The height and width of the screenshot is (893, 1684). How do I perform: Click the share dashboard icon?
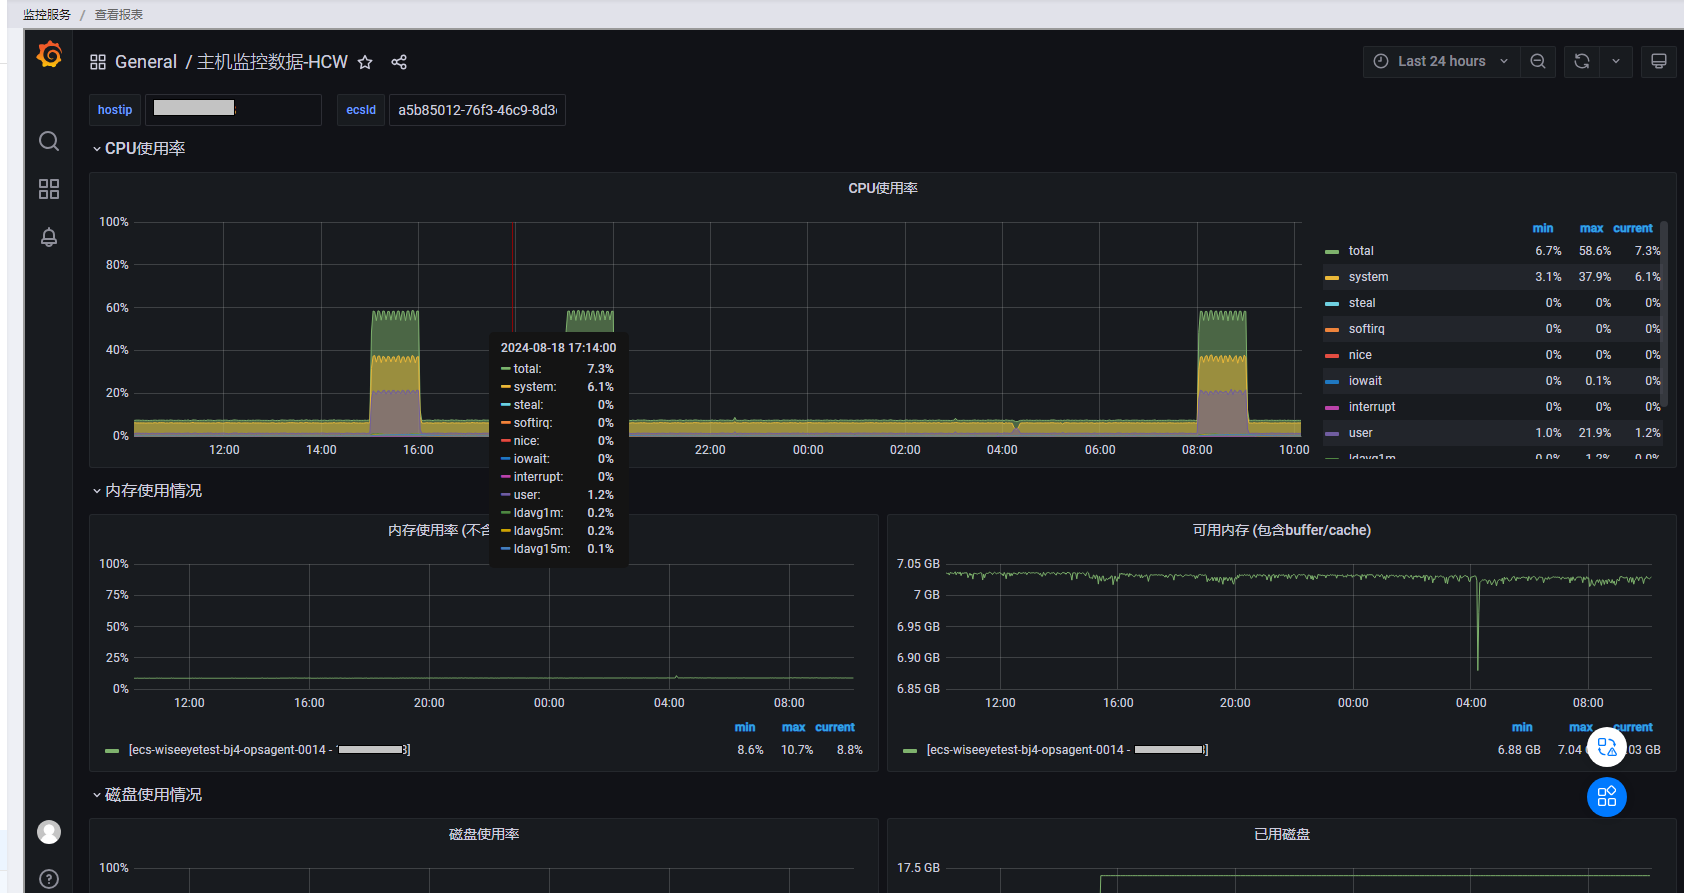399,62
